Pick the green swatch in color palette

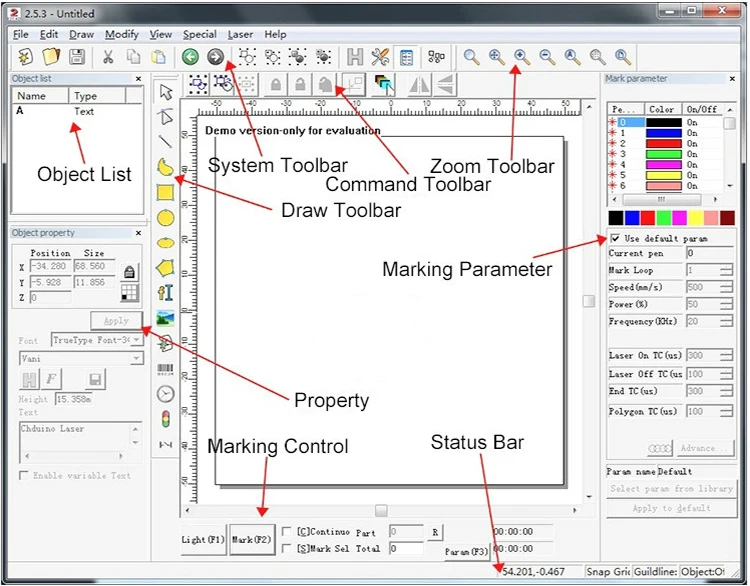click(663, 218)
